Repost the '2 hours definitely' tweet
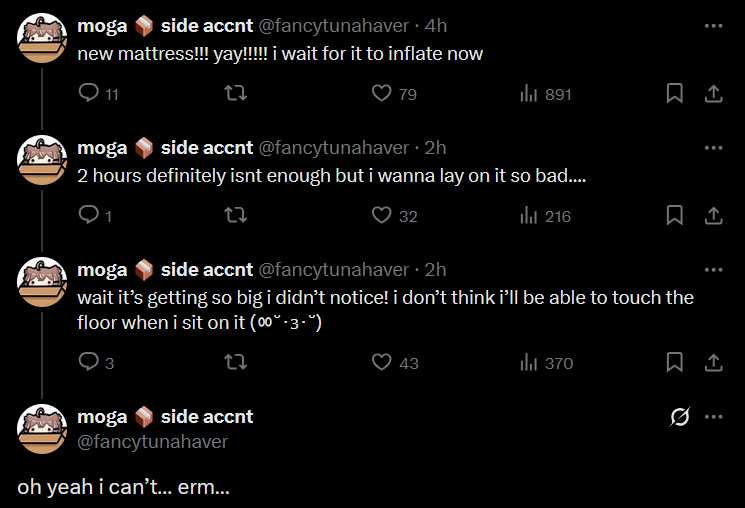745x508 pixels. tap(236, 215)
